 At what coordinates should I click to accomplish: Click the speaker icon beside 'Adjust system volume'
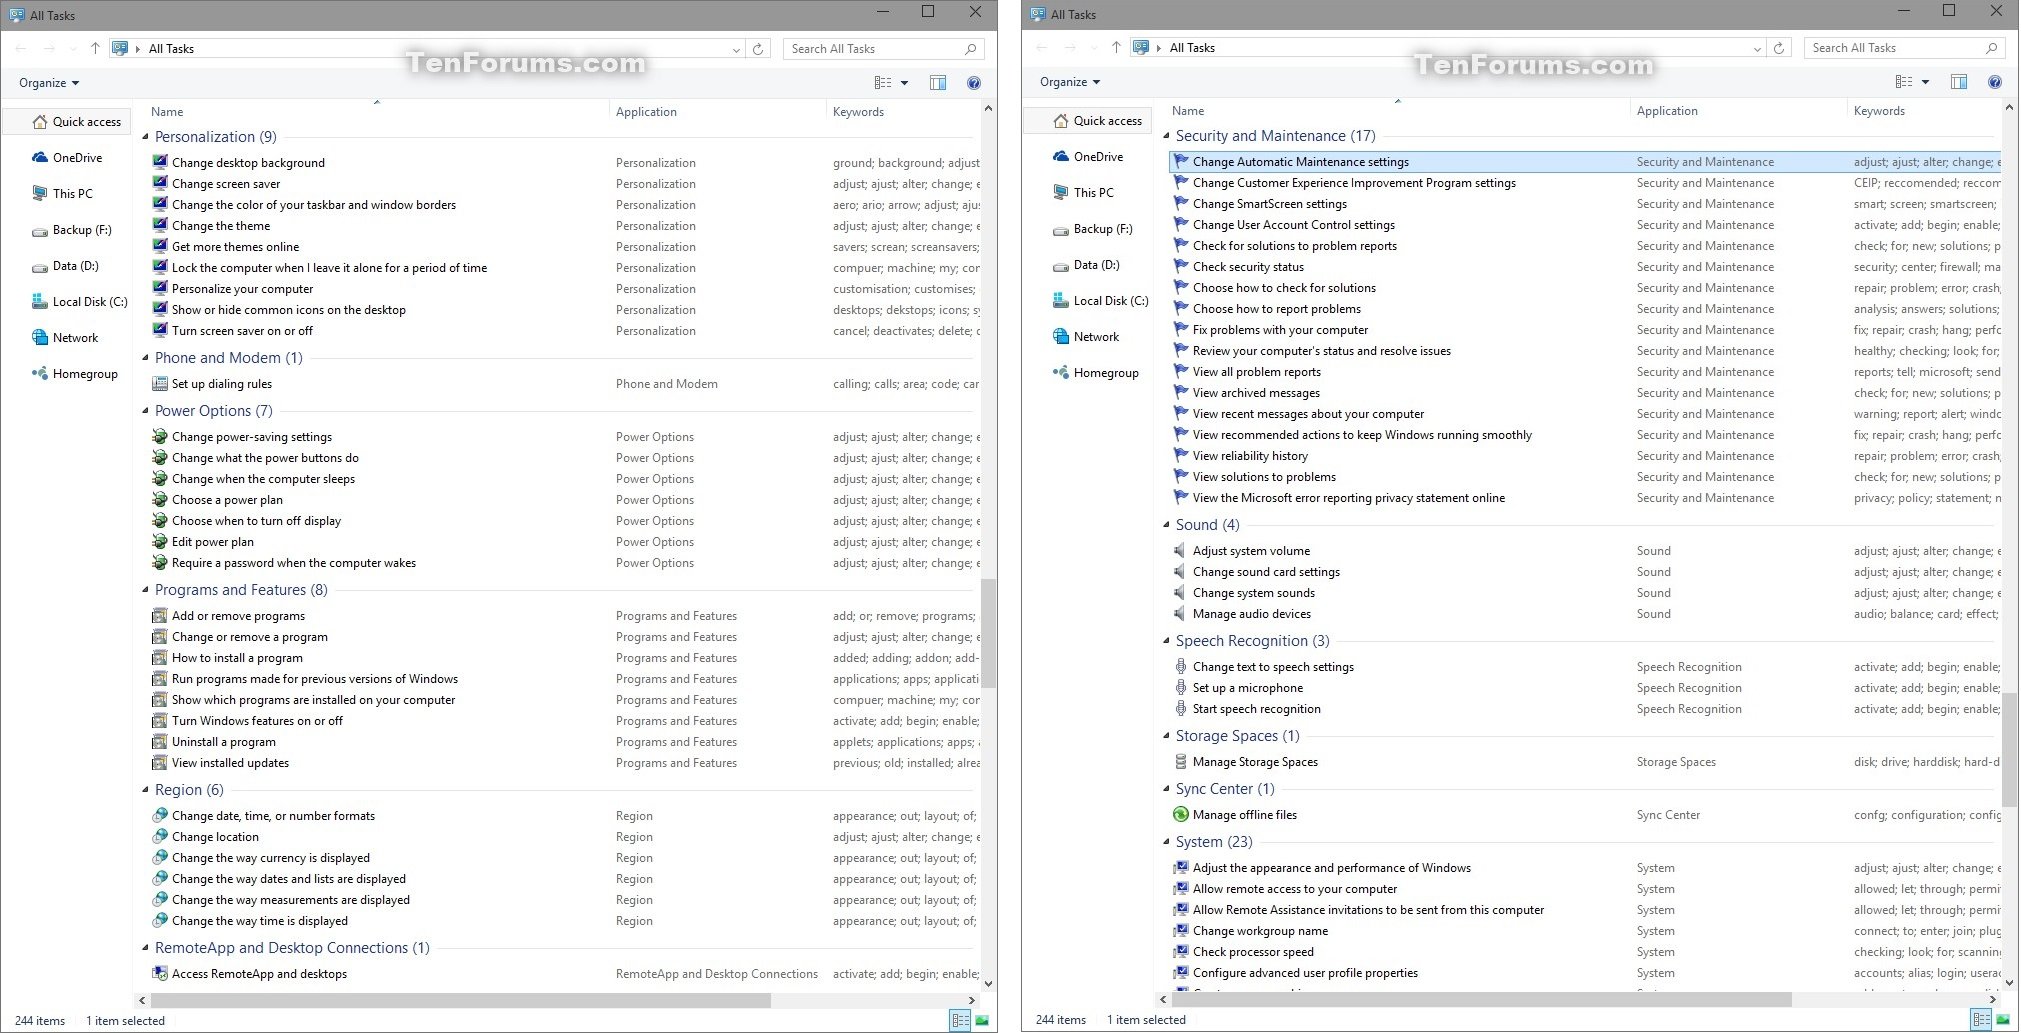click(1181, 550)
